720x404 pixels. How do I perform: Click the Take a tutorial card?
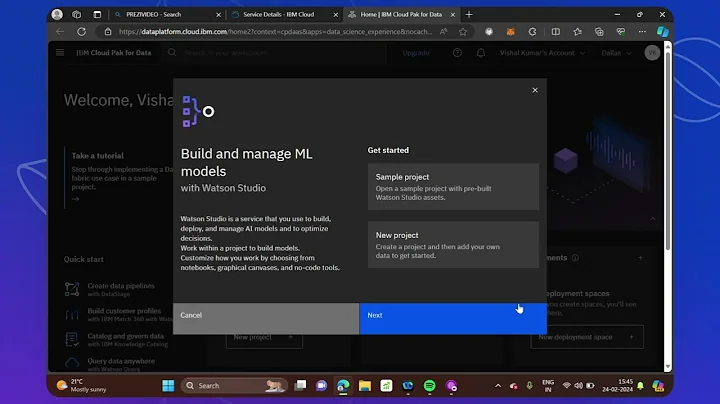(119, 177)
